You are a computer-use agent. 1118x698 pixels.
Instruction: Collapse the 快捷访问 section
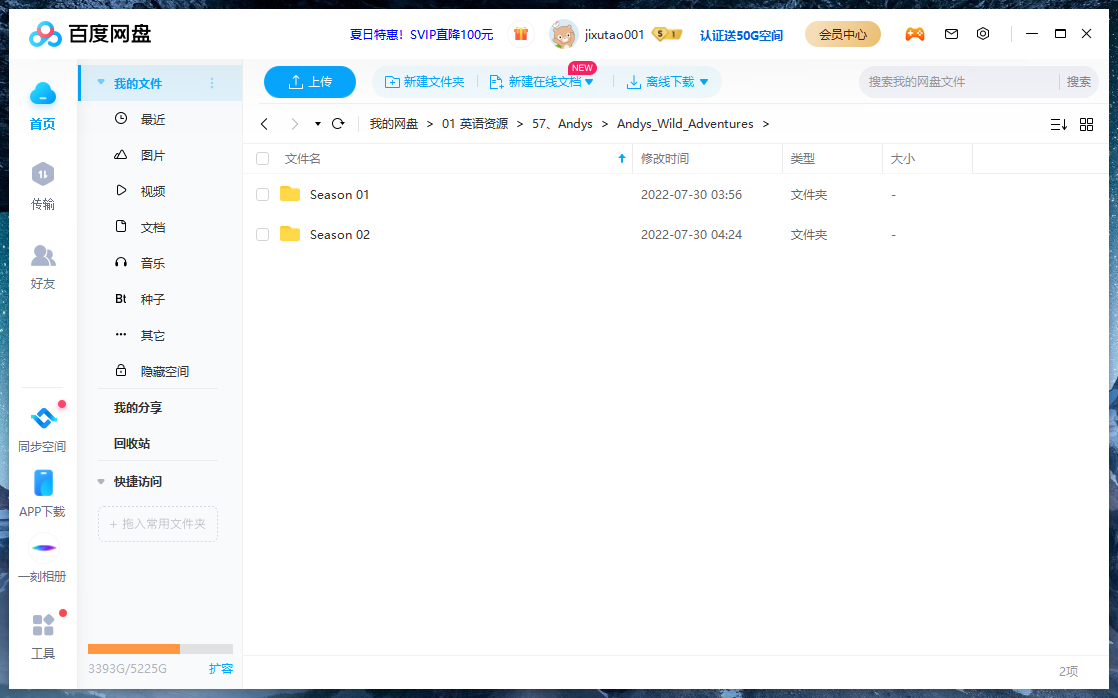point(101,482)
